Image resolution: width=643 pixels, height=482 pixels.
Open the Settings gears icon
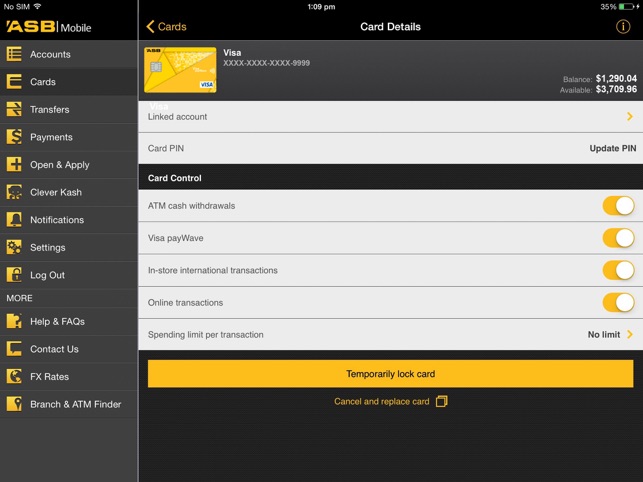point(14,247)
